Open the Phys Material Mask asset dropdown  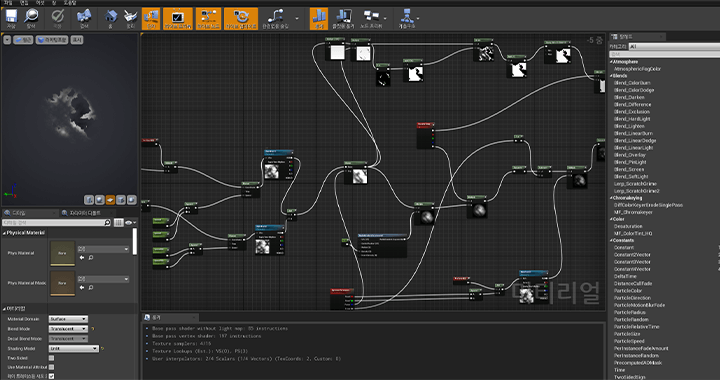[103, 279]
